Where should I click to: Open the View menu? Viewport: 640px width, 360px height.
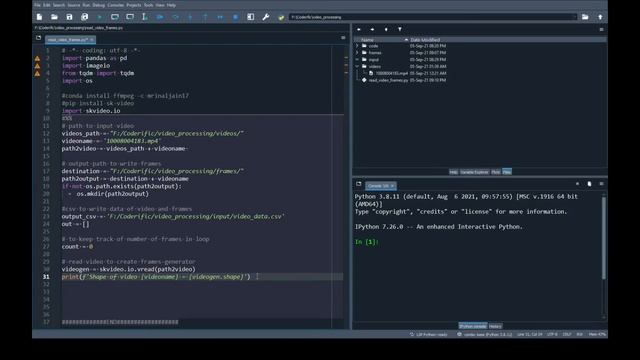point(160,5)
